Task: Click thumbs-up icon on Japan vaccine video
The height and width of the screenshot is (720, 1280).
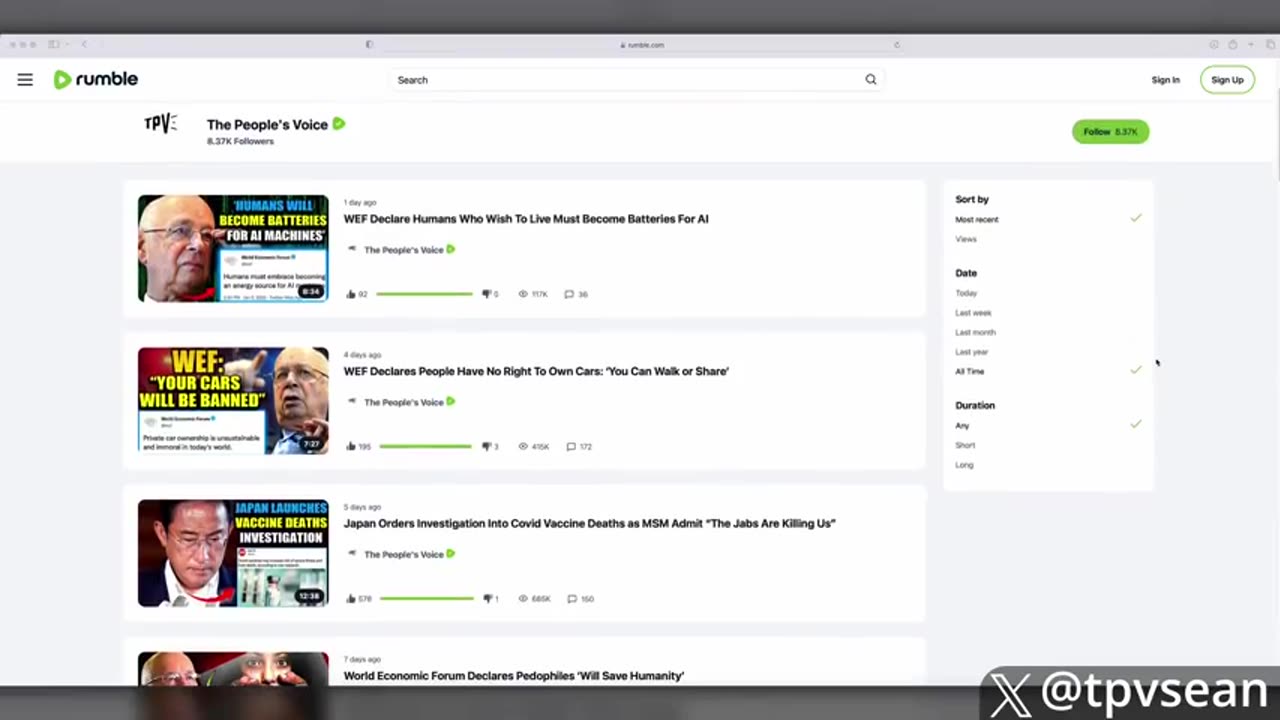Action: [350, 598]
